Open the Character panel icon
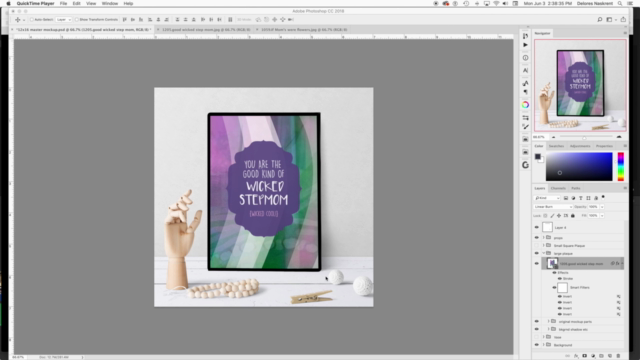This screenshot has width=640, height=360. (x=525, y=71)
